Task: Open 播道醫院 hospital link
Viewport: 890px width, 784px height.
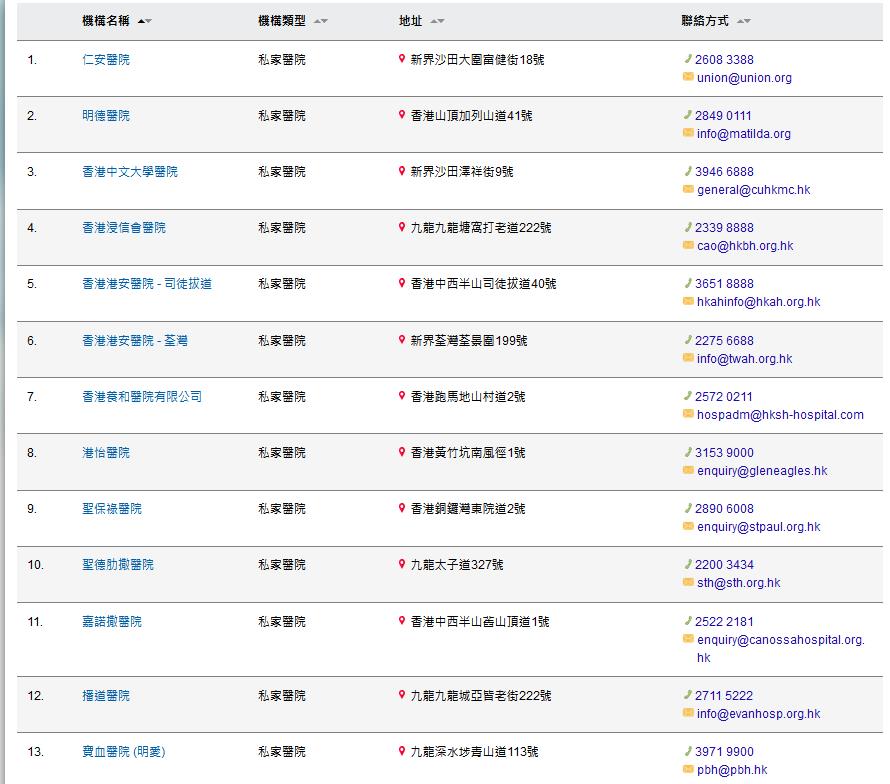Action: click(x=106, y=696)
